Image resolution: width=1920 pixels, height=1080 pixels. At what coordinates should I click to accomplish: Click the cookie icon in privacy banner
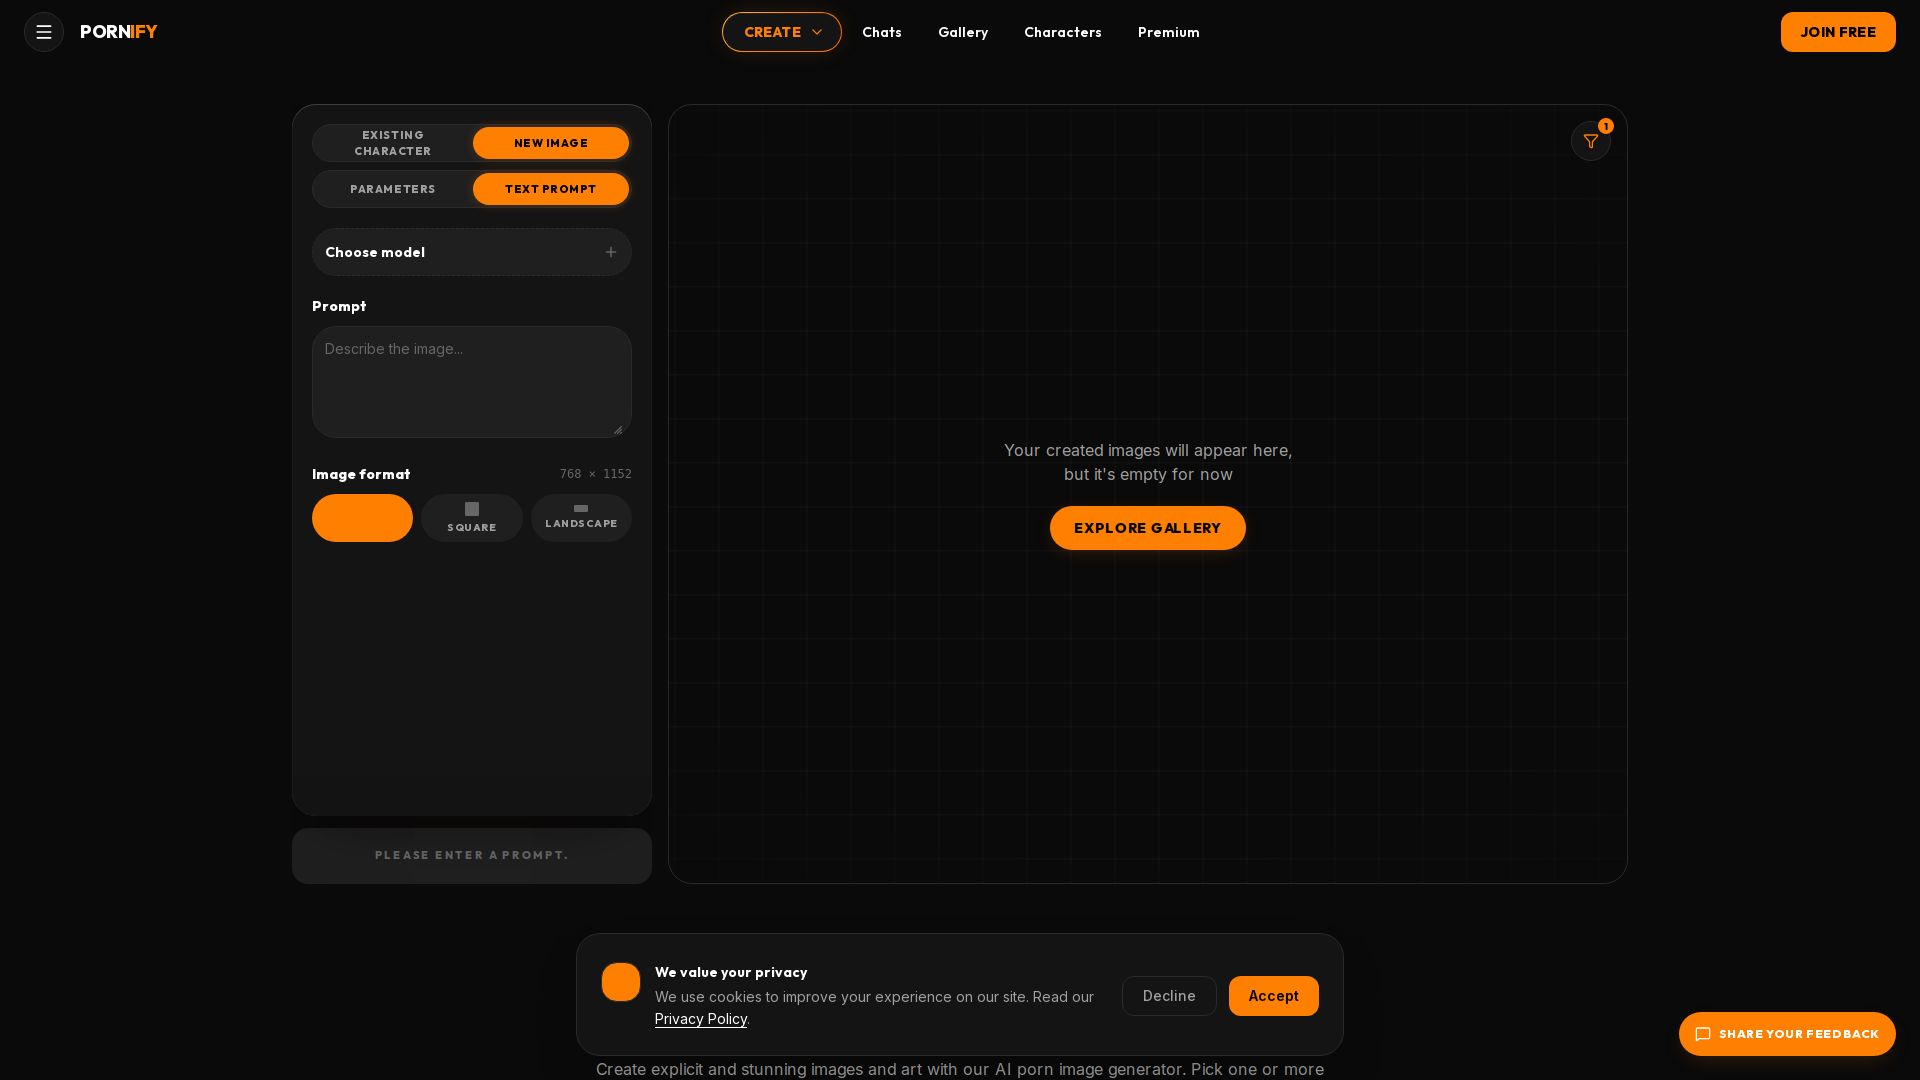coord(621,982)
